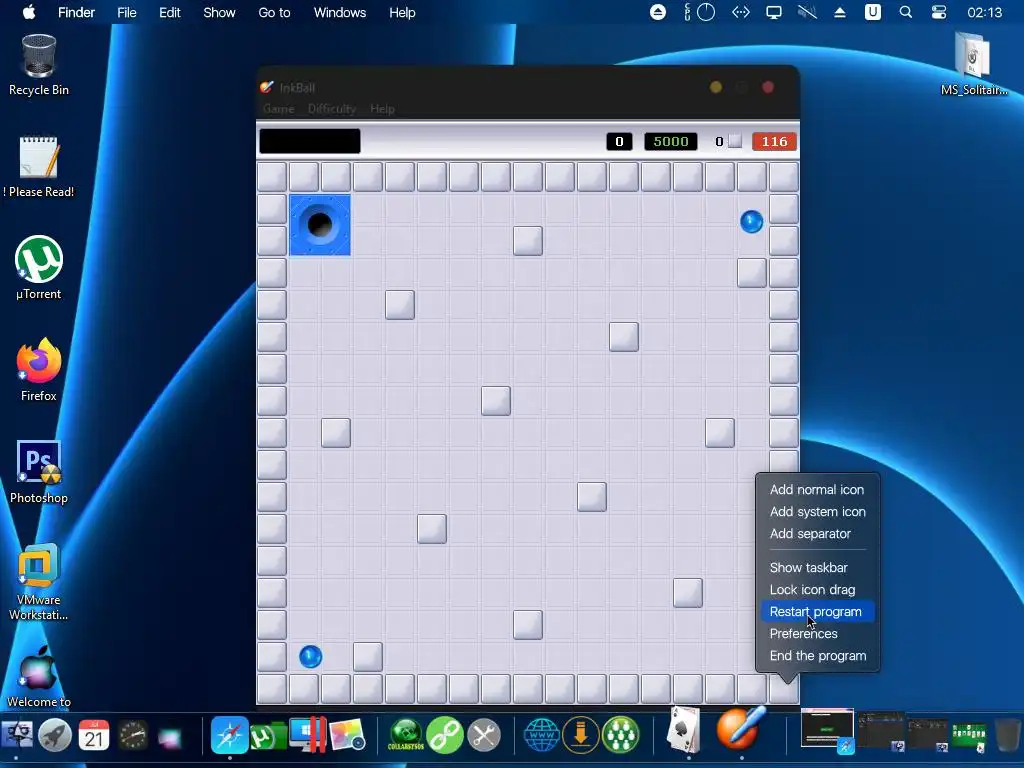
Task: Click the network arrows icon in menu bar
Action: coord(741,12)
